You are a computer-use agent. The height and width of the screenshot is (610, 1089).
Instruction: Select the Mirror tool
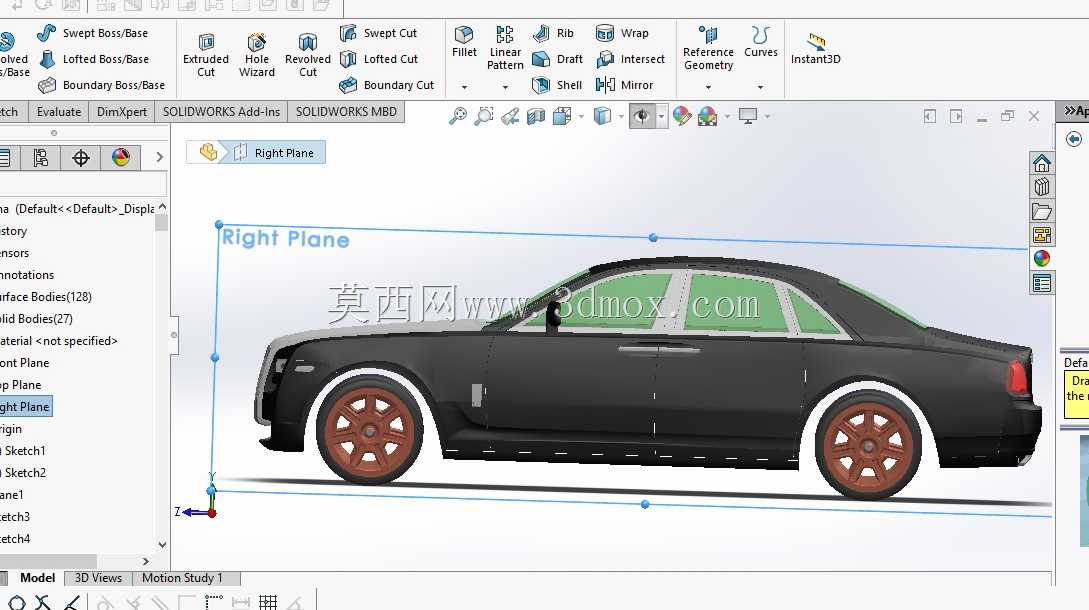tap(625, 85)
